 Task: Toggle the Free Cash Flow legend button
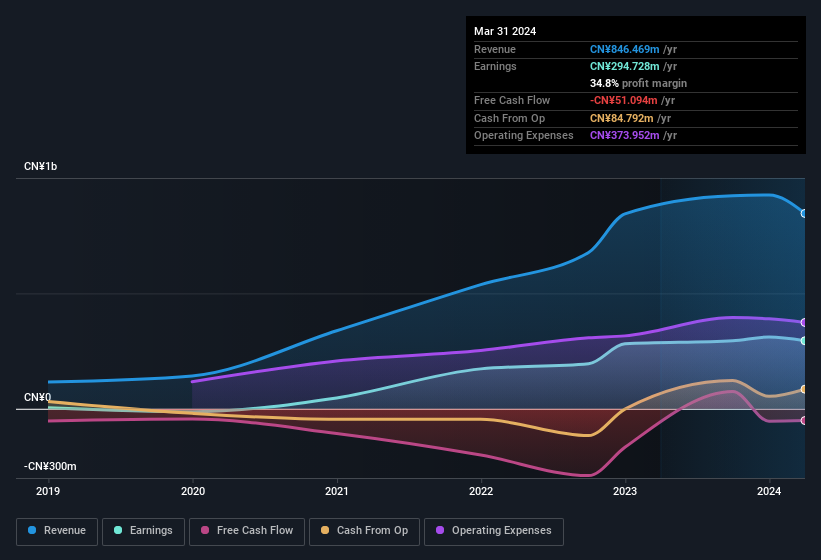pos(247,531)
